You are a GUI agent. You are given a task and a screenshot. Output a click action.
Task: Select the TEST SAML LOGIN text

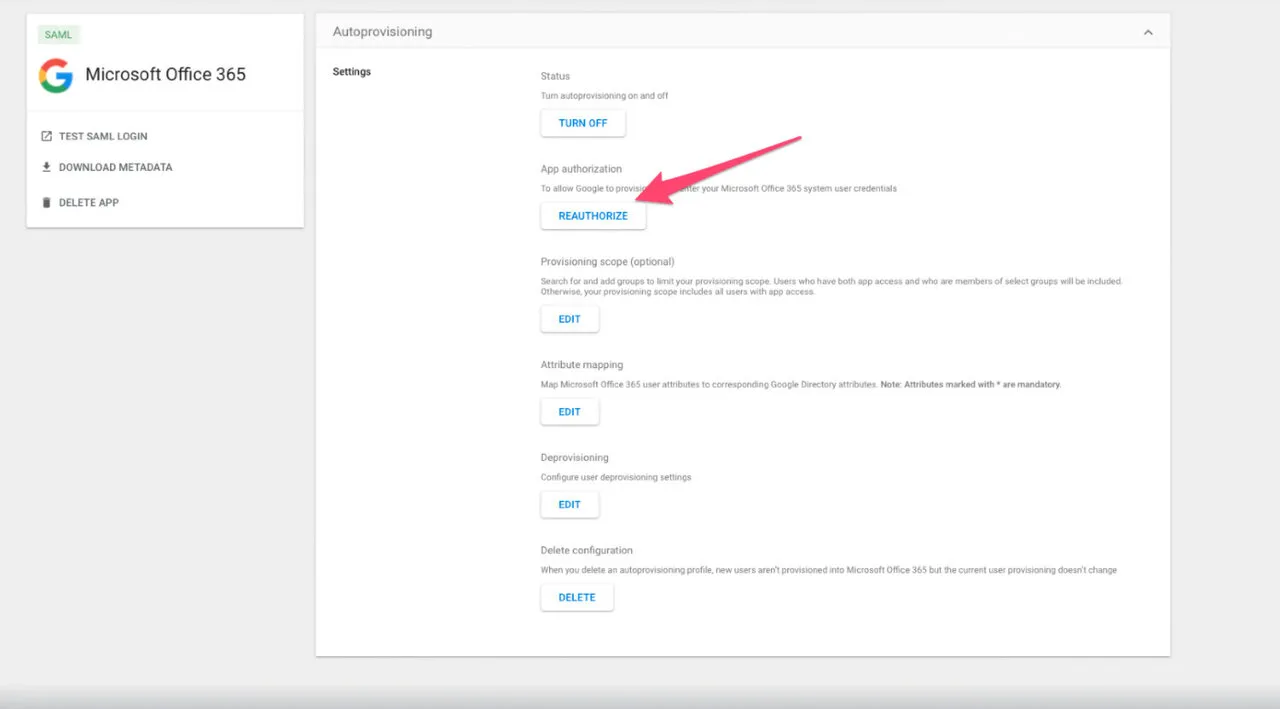tap(103, 136)
